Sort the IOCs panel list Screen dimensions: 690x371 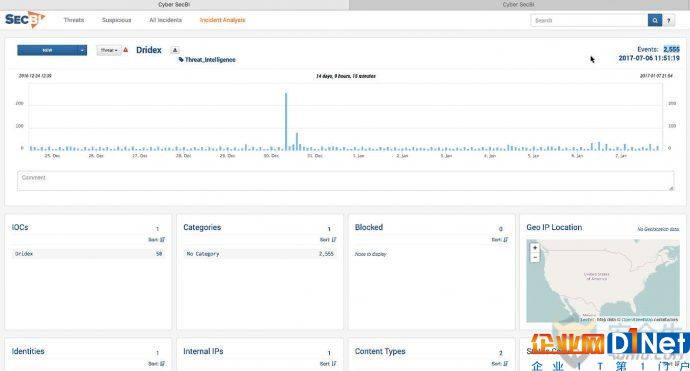click(156, 239)
